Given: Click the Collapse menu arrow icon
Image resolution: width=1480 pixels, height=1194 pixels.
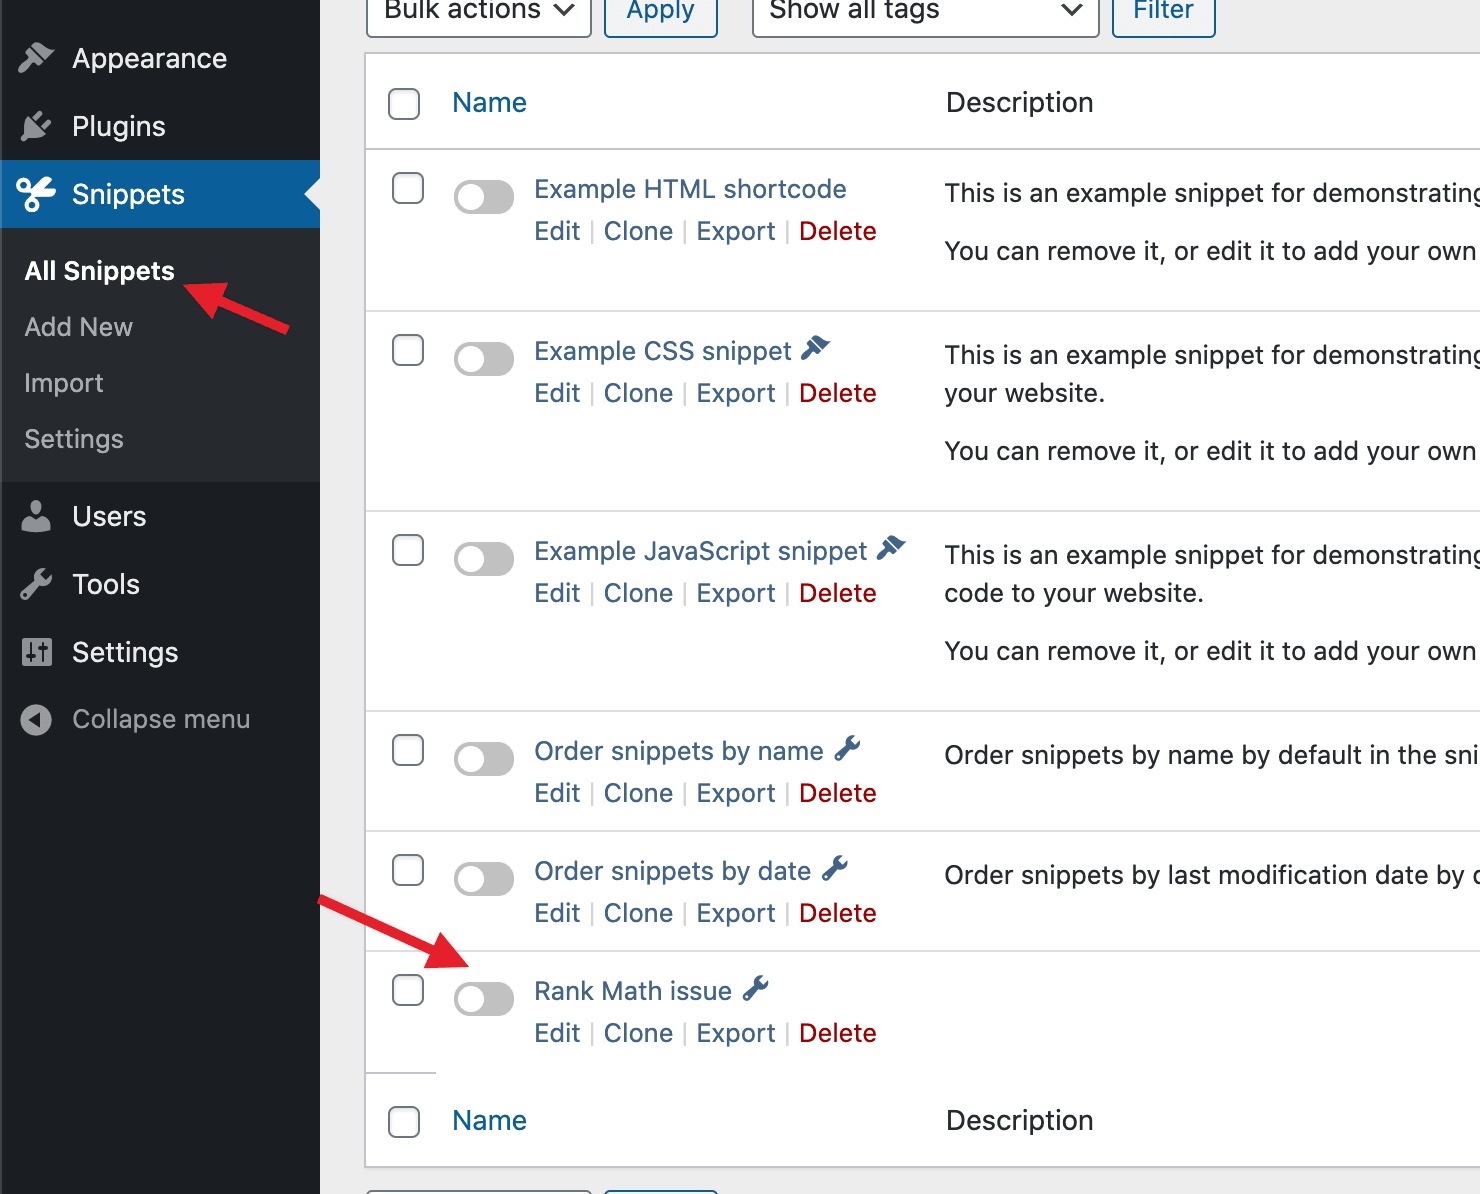Looking at the screenshot, I should [x=36, y=719].
